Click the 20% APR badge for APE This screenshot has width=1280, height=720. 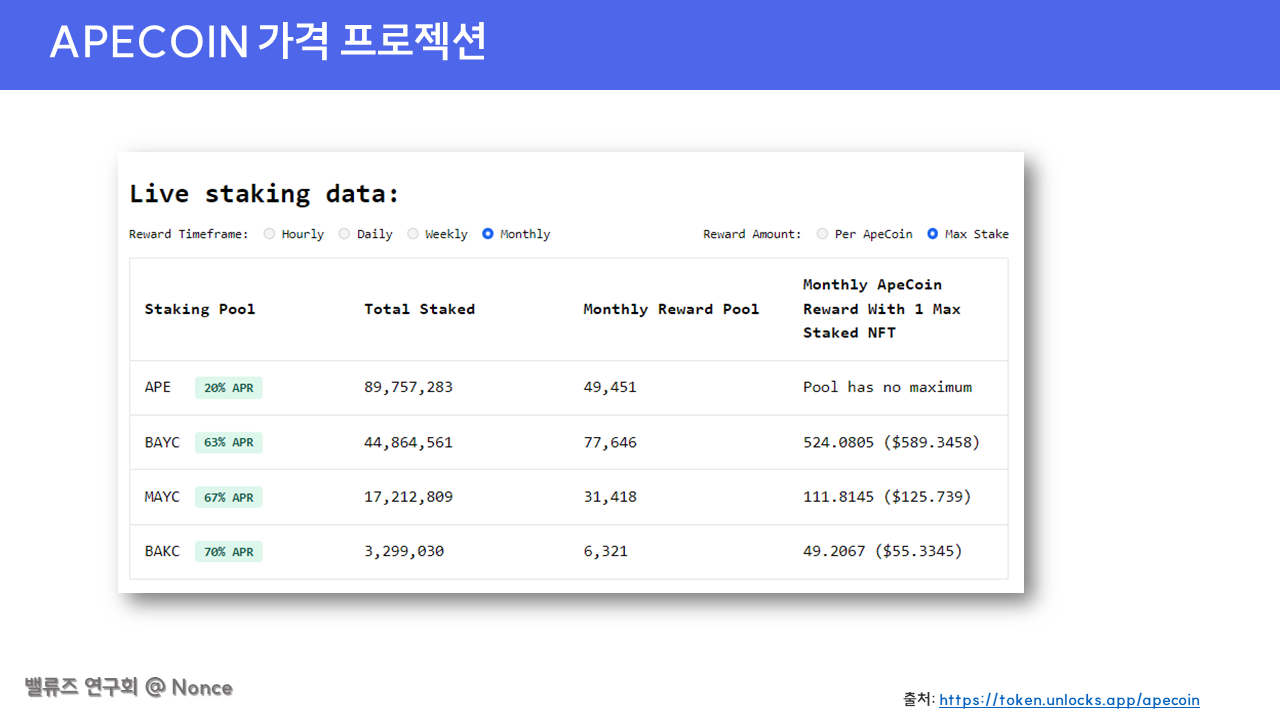[x=228, y=387]
